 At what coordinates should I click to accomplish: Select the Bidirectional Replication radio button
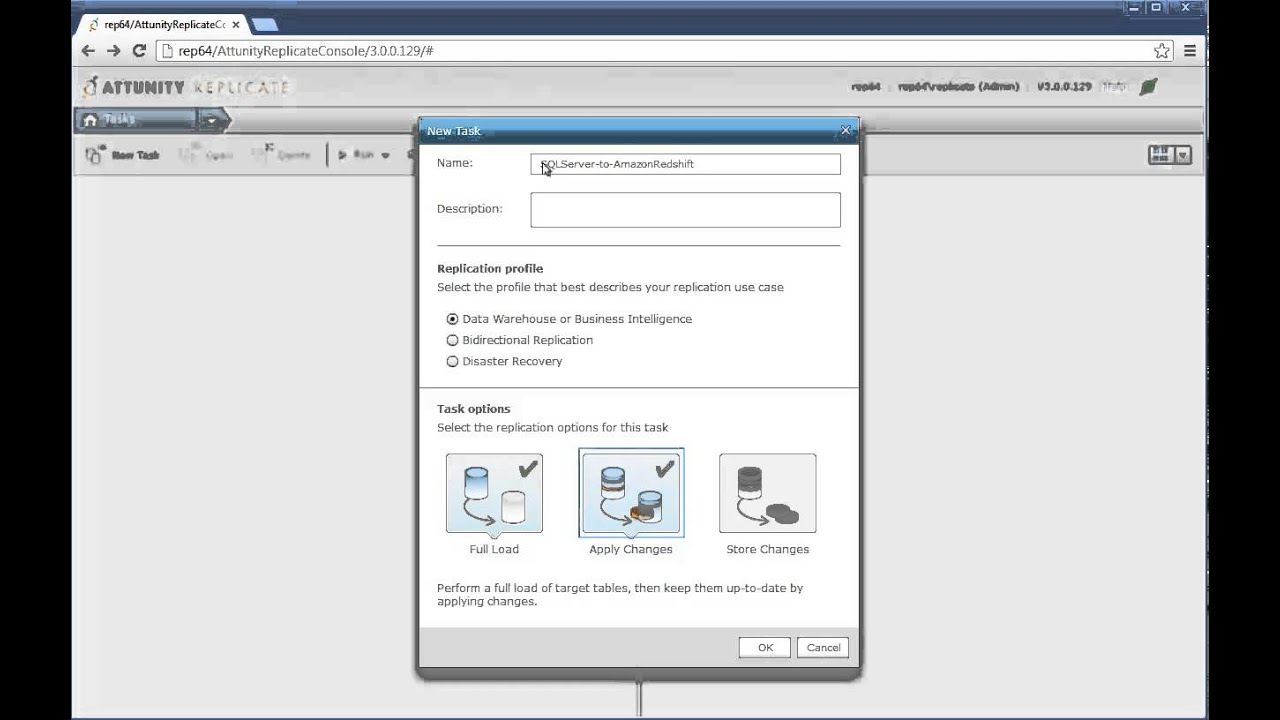pos(452,340)
